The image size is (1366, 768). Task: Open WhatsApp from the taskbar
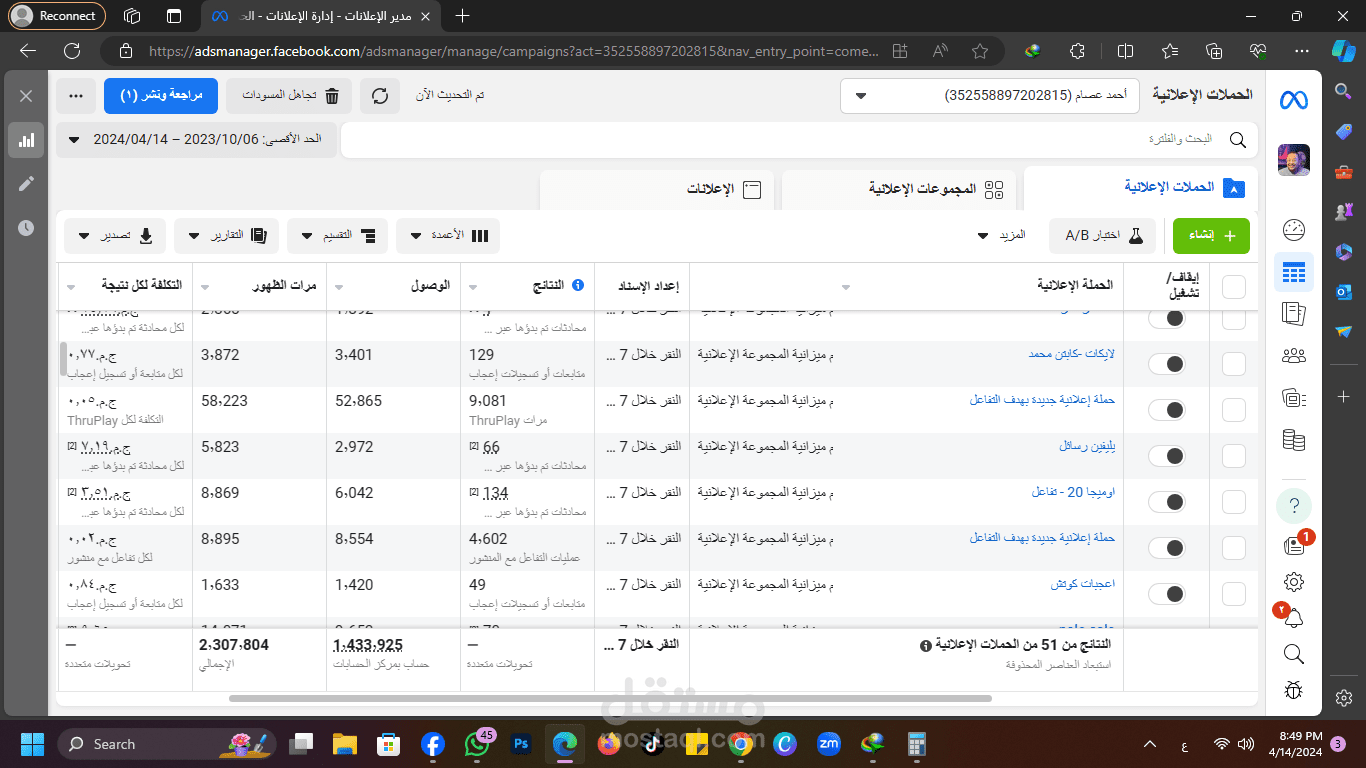[477, 744]
